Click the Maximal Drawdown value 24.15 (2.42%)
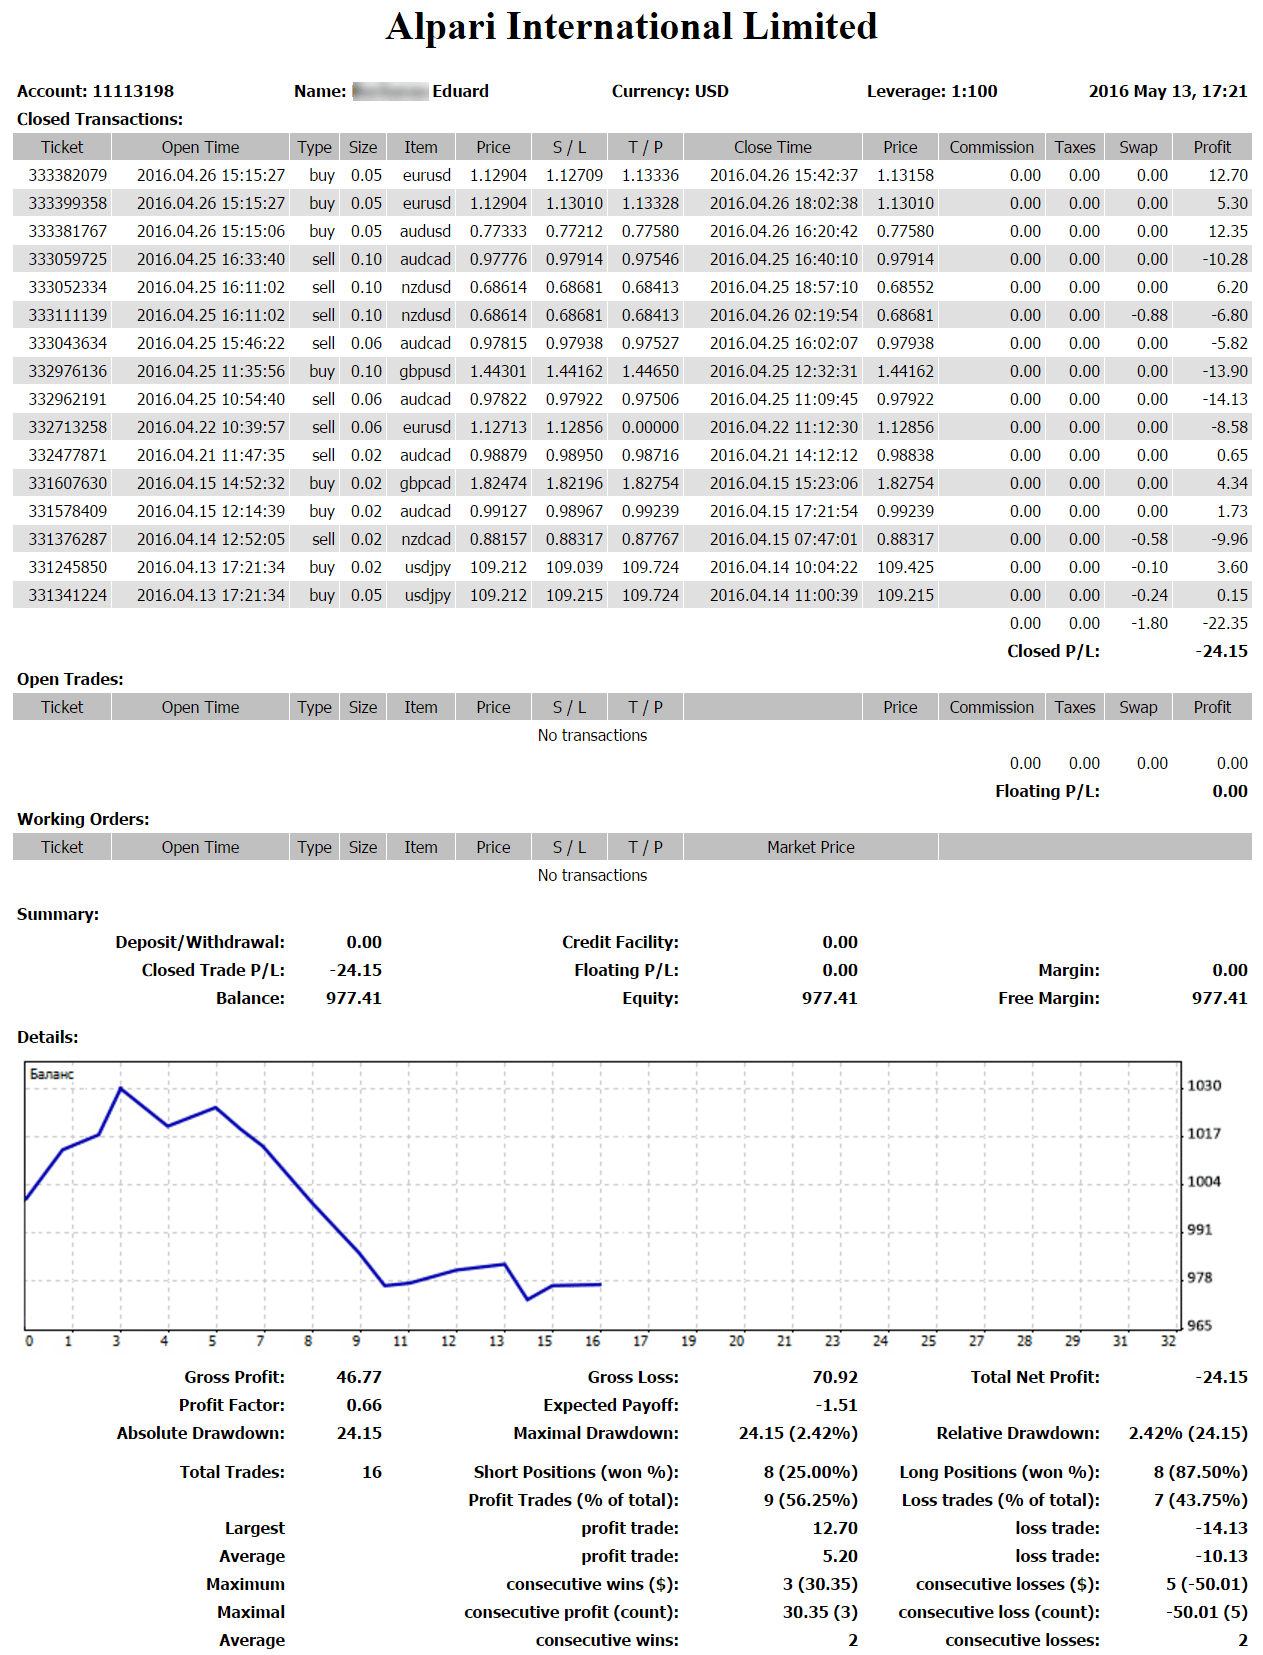 coord(797,1433)
